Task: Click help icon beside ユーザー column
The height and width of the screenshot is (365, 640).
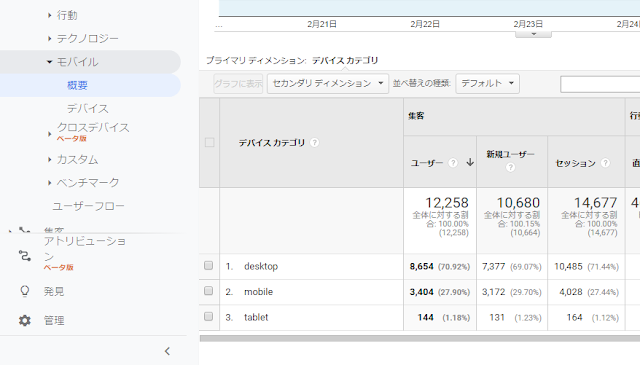Action: [x=453, y=163]
